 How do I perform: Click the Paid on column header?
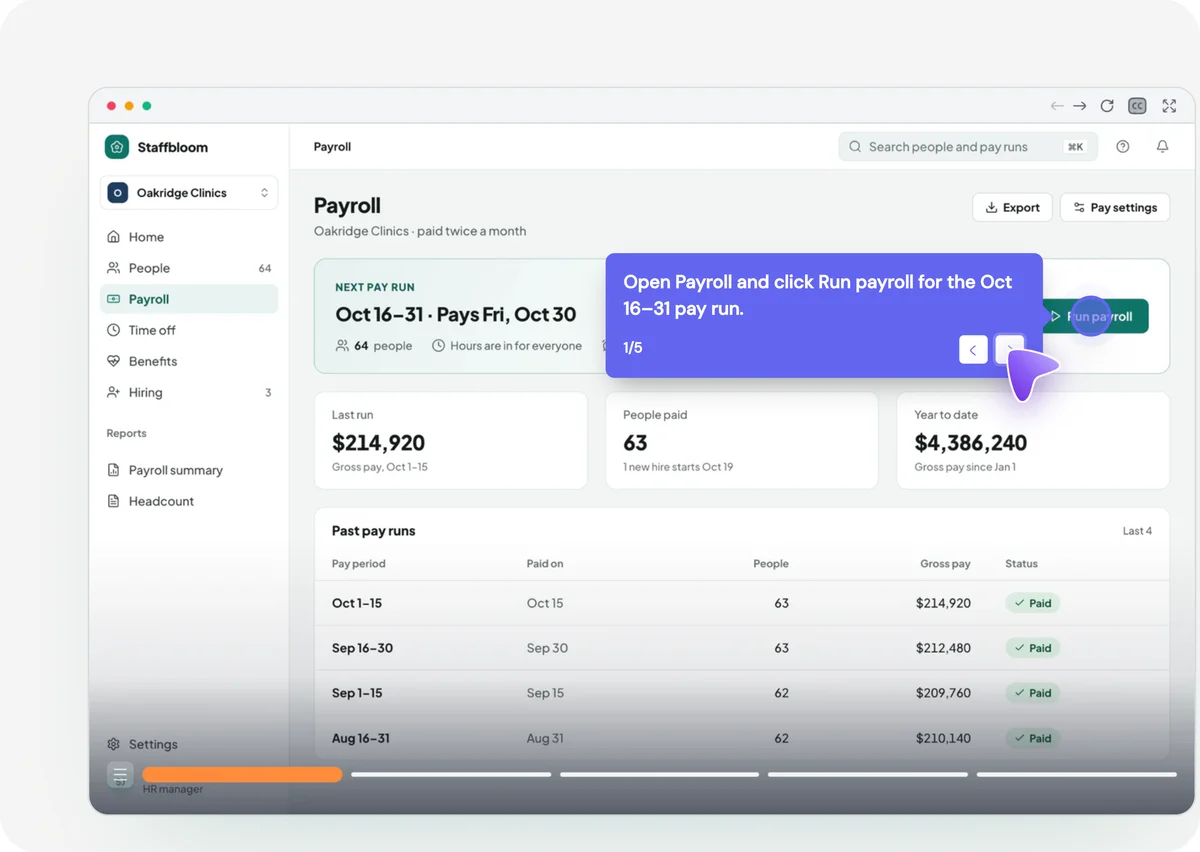pyautogui.click(x=545, y=564)
